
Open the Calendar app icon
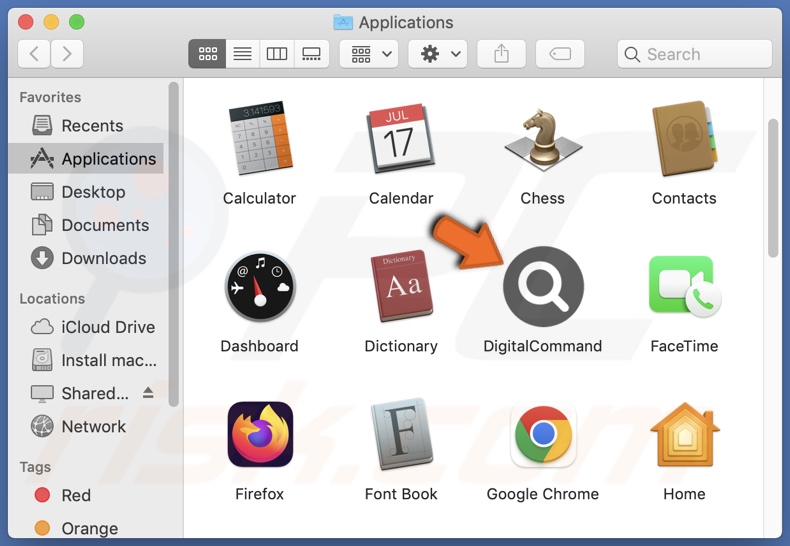[x=400, y=139]
